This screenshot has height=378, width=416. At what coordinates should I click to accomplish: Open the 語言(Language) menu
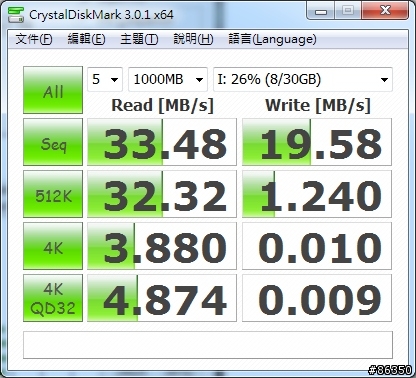coord(272,39)
